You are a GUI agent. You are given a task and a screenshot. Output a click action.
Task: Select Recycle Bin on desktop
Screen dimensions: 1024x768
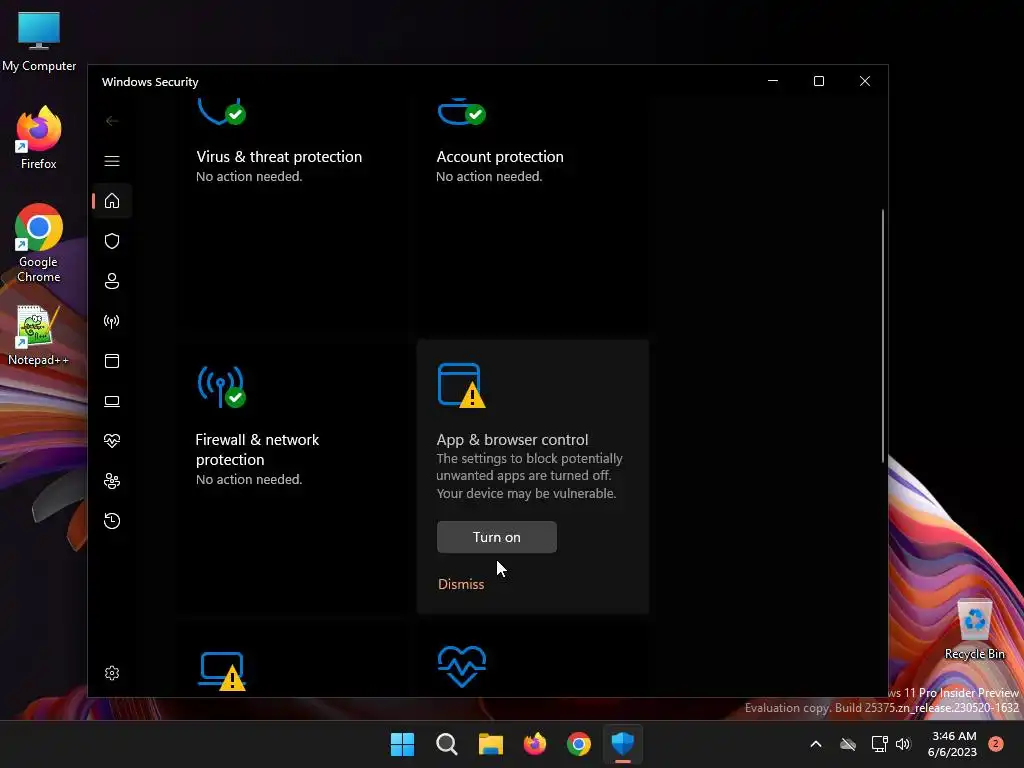pyautogui.click(x=974, y=630)
